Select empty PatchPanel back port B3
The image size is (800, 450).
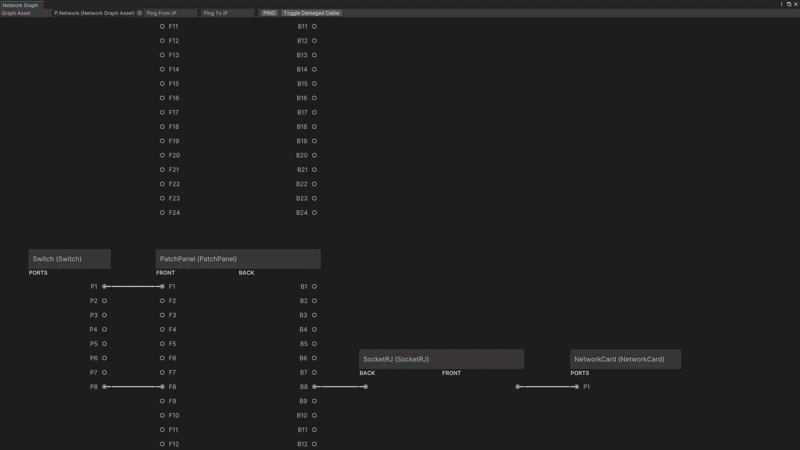[314, 316]
